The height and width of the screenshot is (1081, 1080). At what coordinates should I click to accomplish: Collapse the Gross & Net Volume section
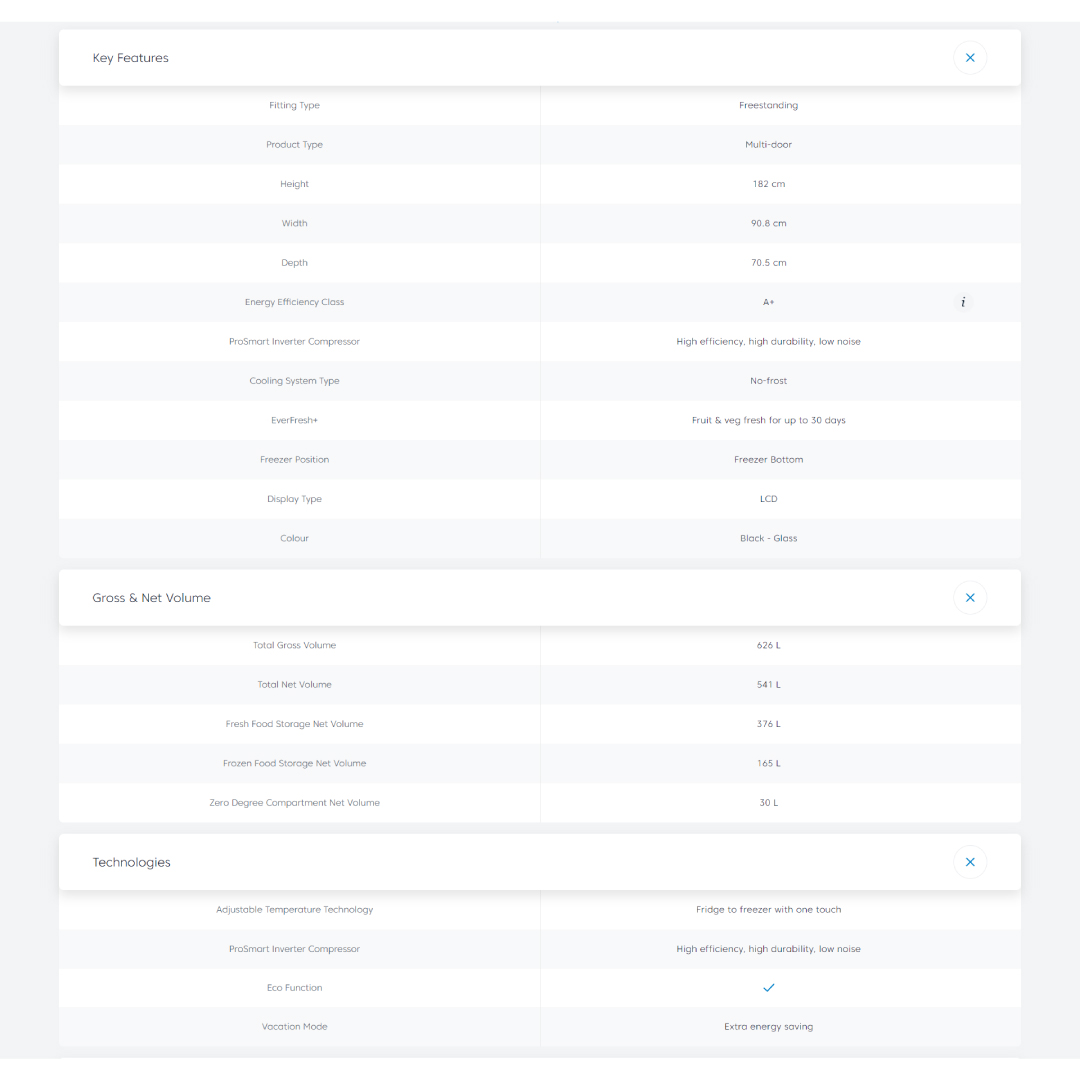pos(969,598)
